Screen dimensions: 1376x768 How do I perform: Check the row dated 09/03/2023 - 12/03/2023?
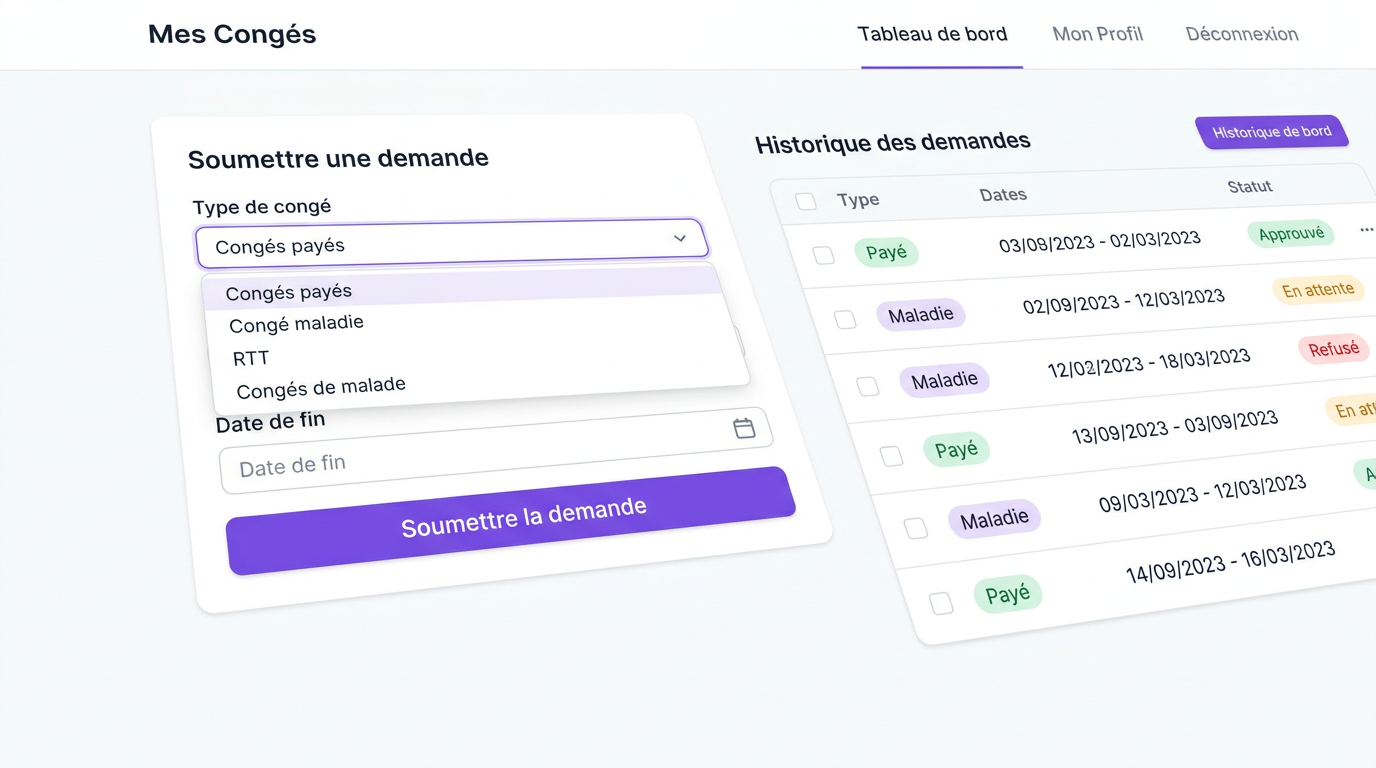tap(915, 528)
